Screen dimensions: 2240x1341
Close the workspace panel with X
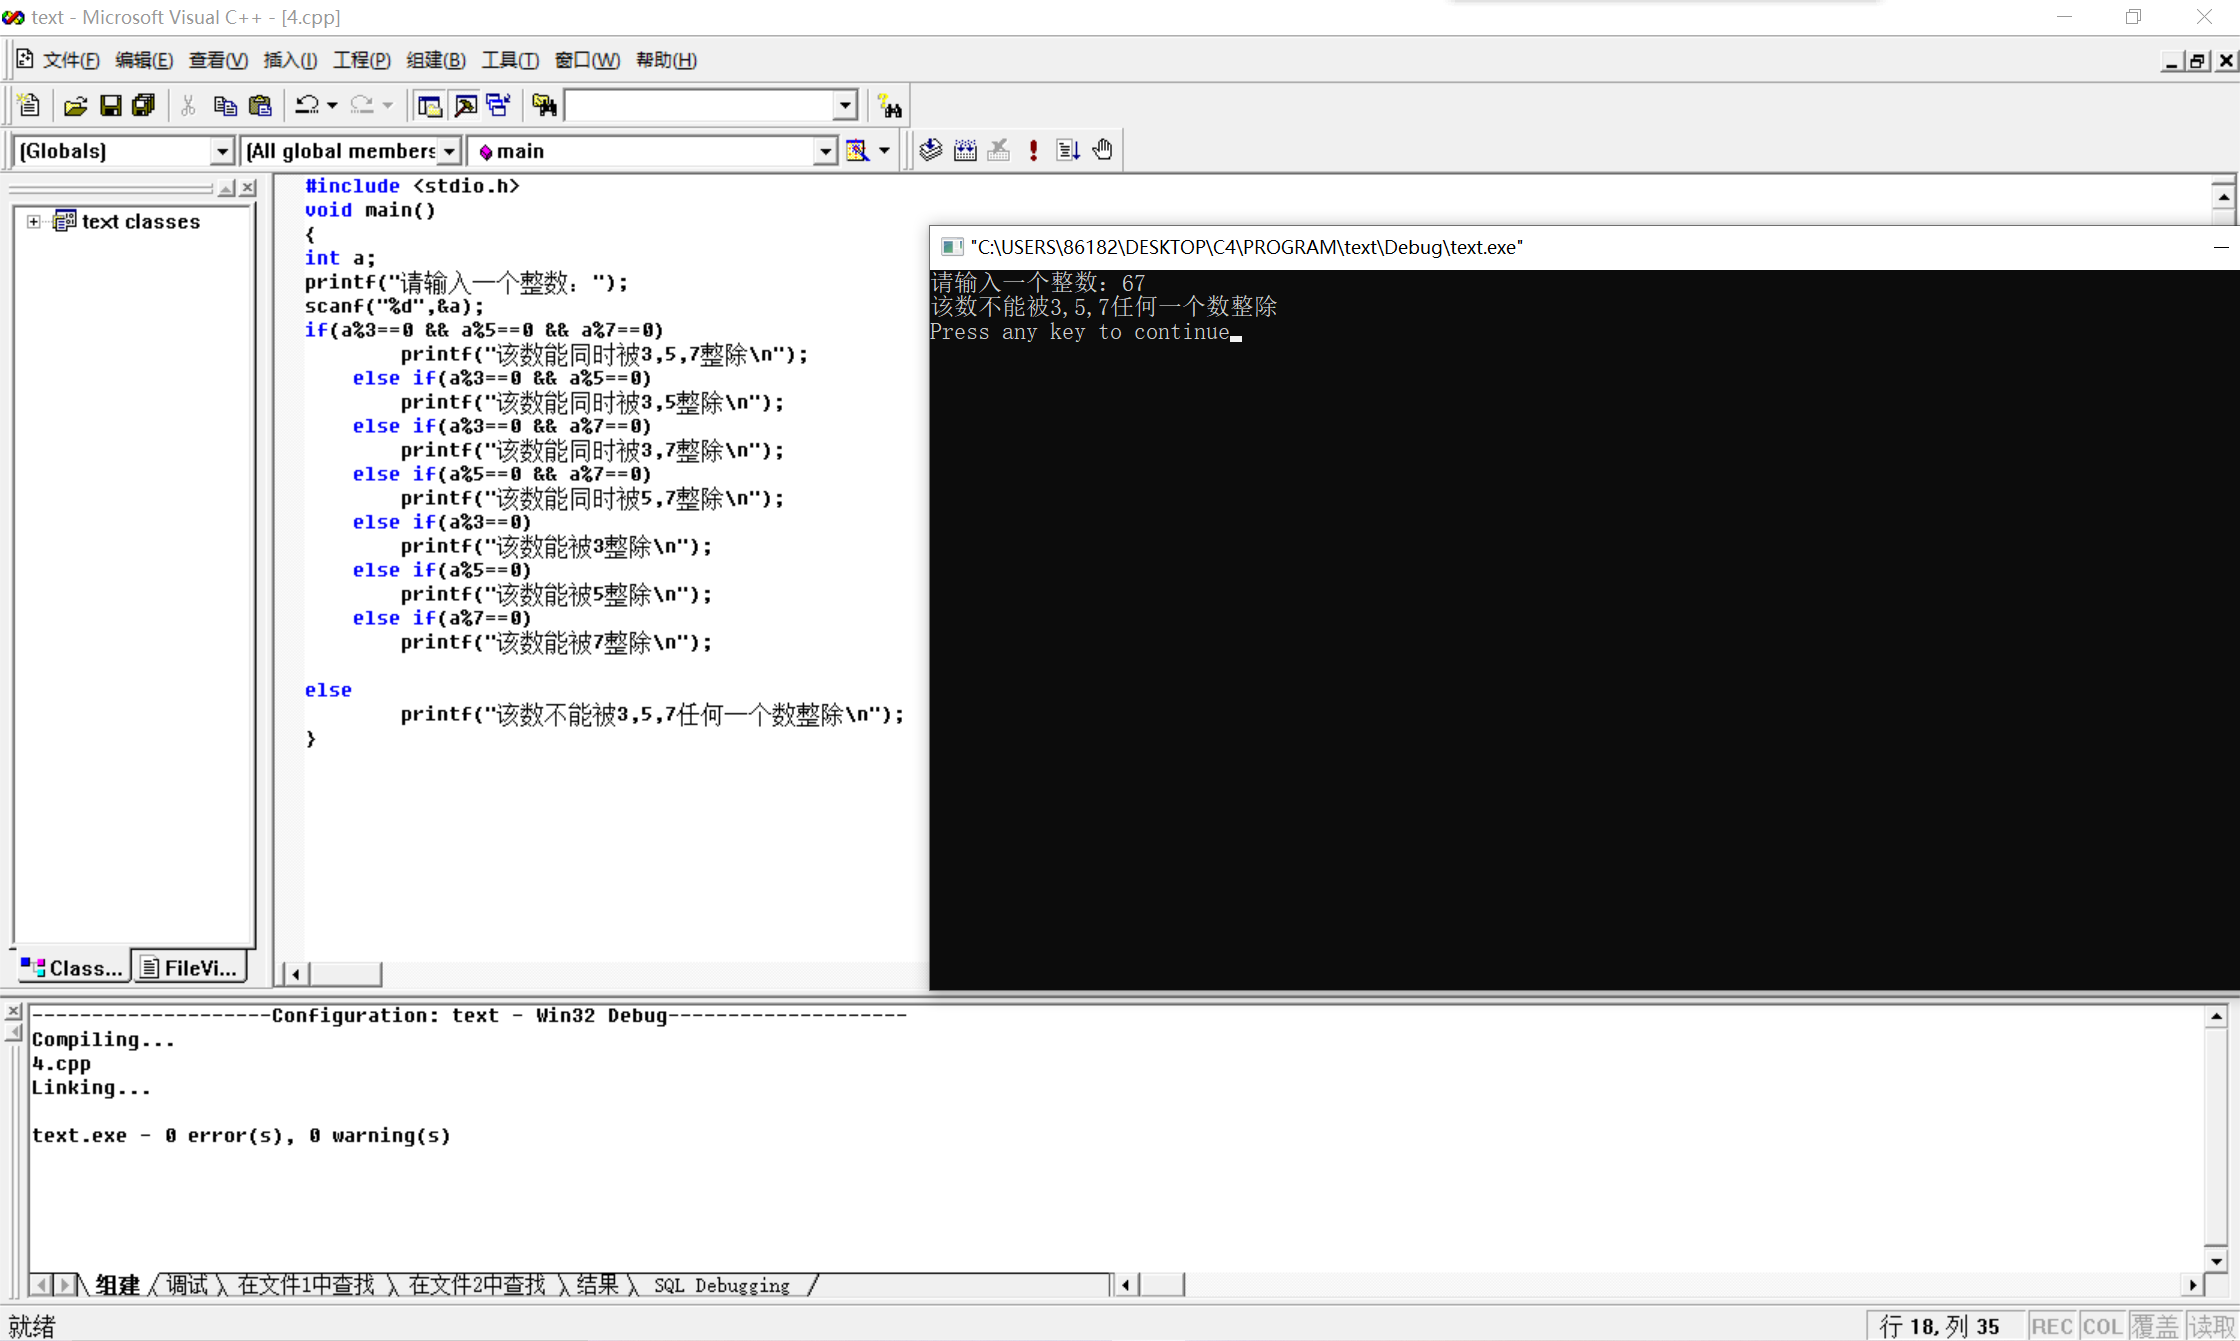[248, 188]
